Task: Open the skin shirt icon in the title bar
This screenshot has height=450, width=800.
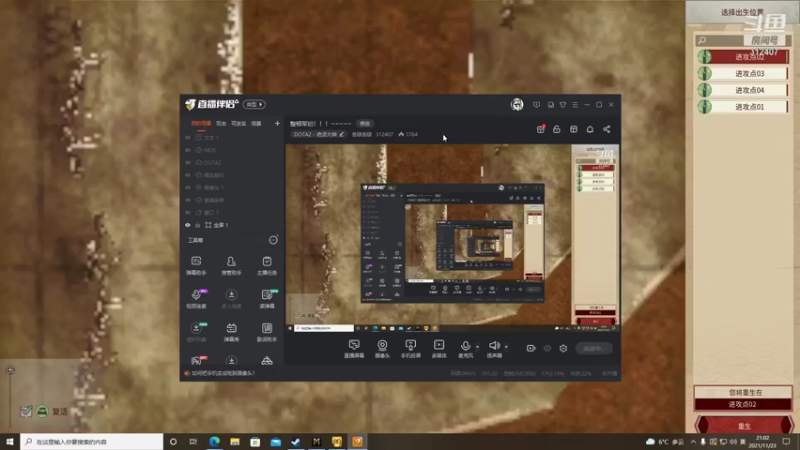Action: 563,105
